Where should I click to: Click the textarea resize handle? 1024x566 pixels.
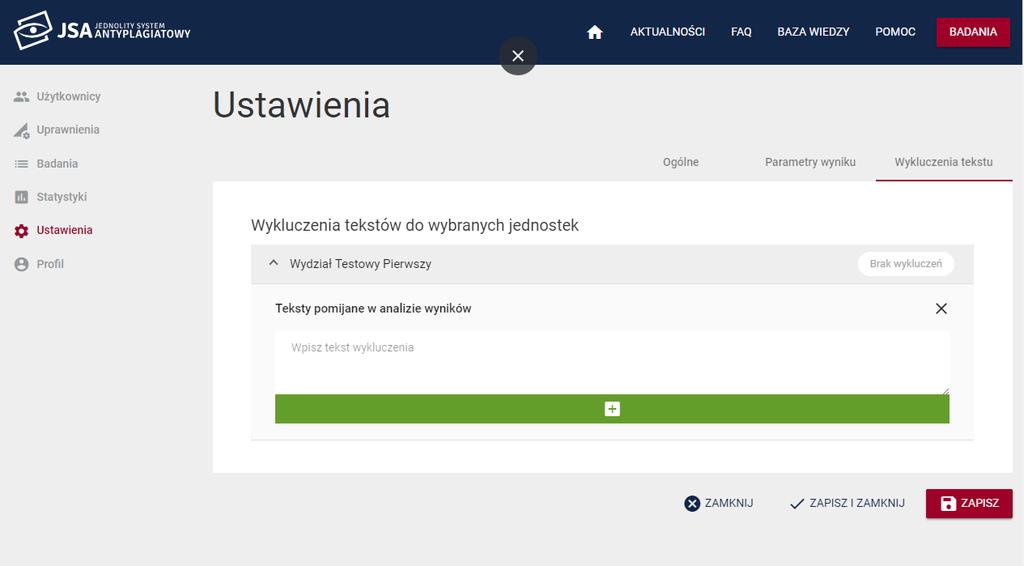[x=945, y=390]
